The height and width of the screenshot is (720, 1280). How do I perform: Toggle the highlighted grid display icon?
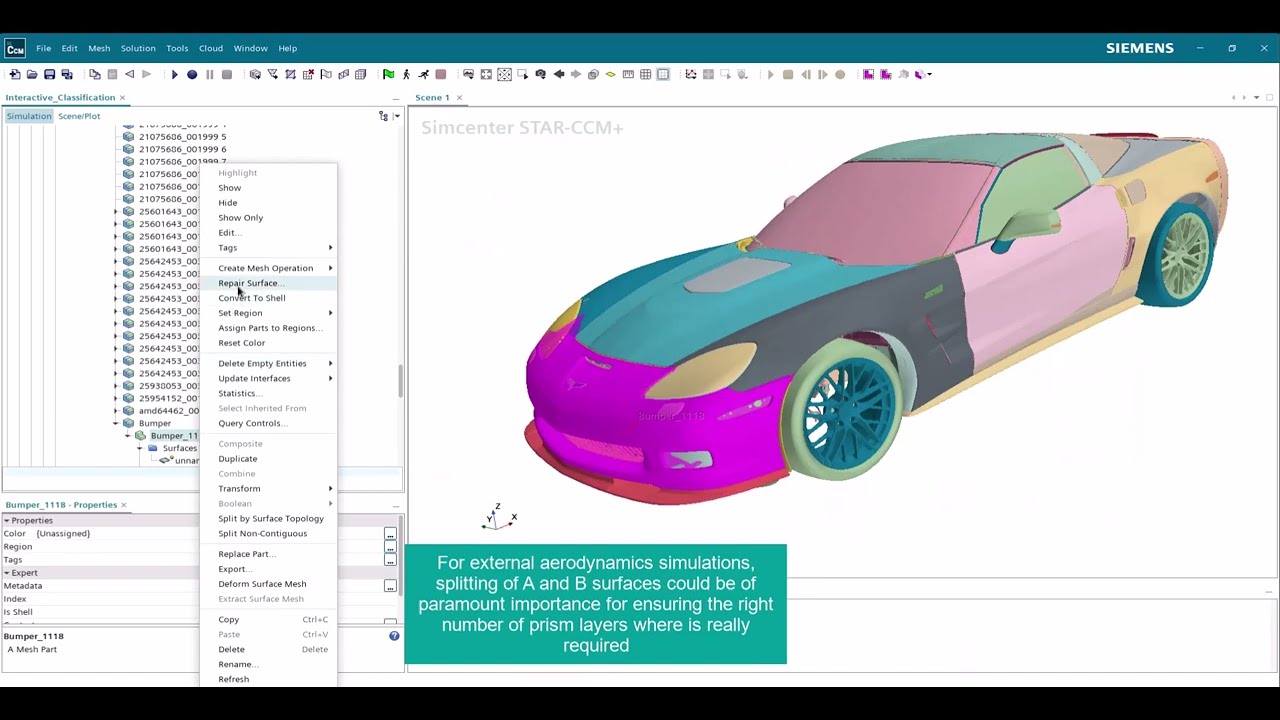[x=663, y=74]
